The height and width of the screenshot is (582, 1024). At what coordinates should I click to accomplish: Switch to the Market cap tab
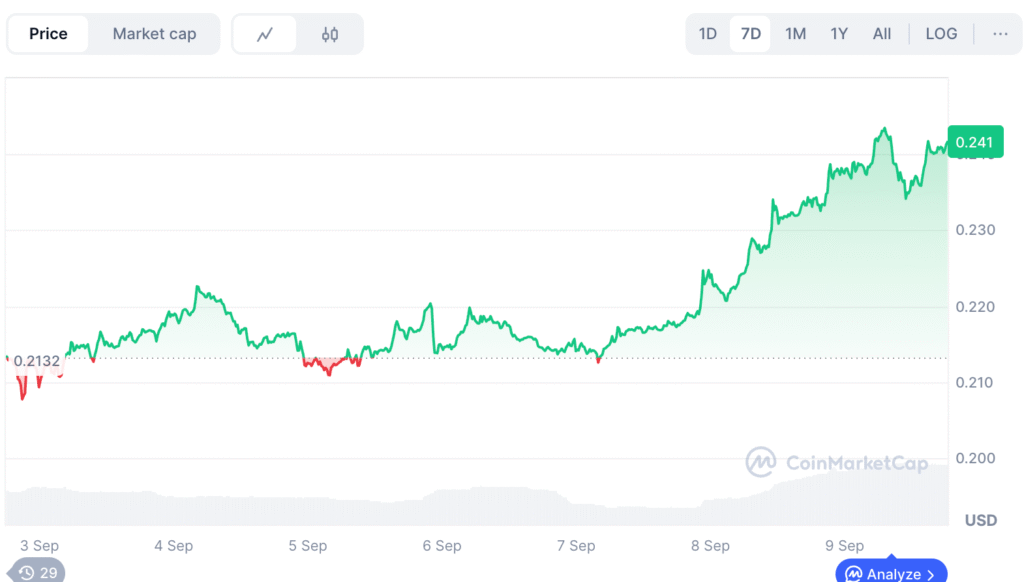(154, 34)
